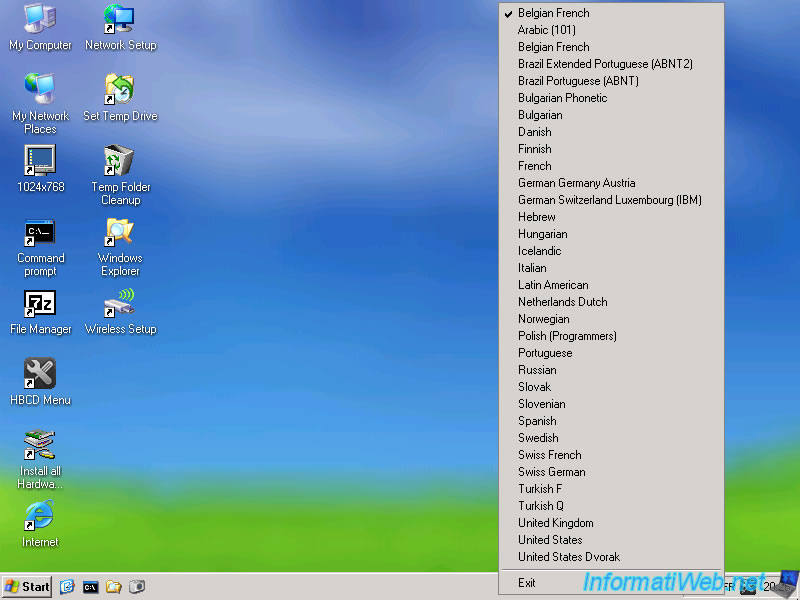This screenshot has height=600, width=800.
Task: Choose Spanish keyboard layout
Action: coord(611,421)
